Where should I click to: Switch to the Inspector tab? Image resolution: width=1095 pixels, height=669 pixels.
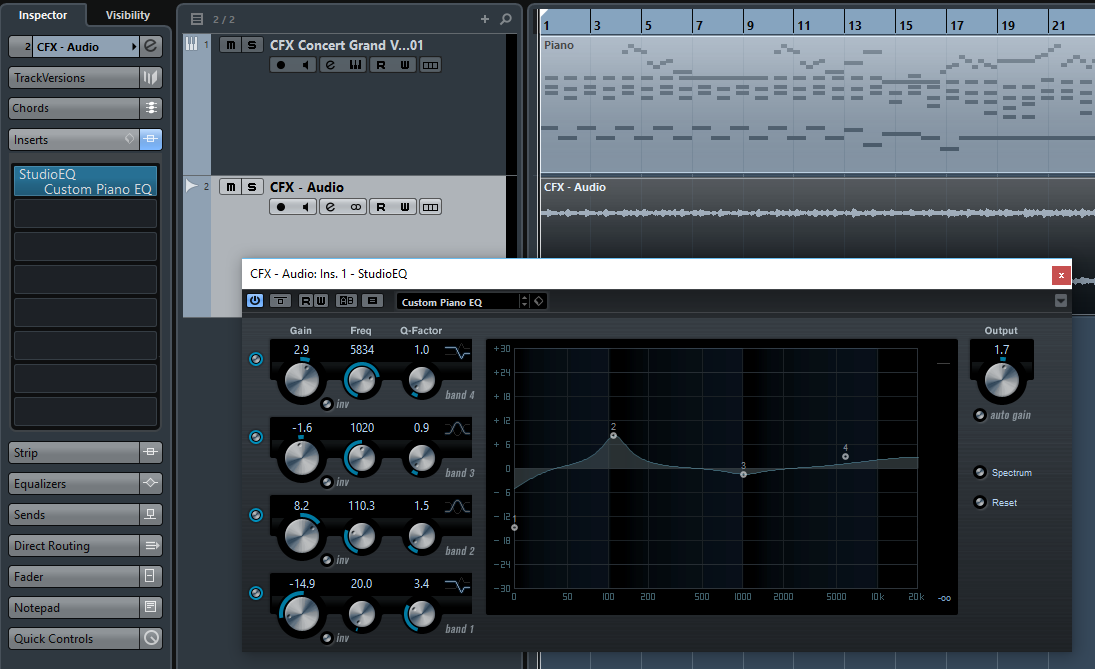click(43, 15)
